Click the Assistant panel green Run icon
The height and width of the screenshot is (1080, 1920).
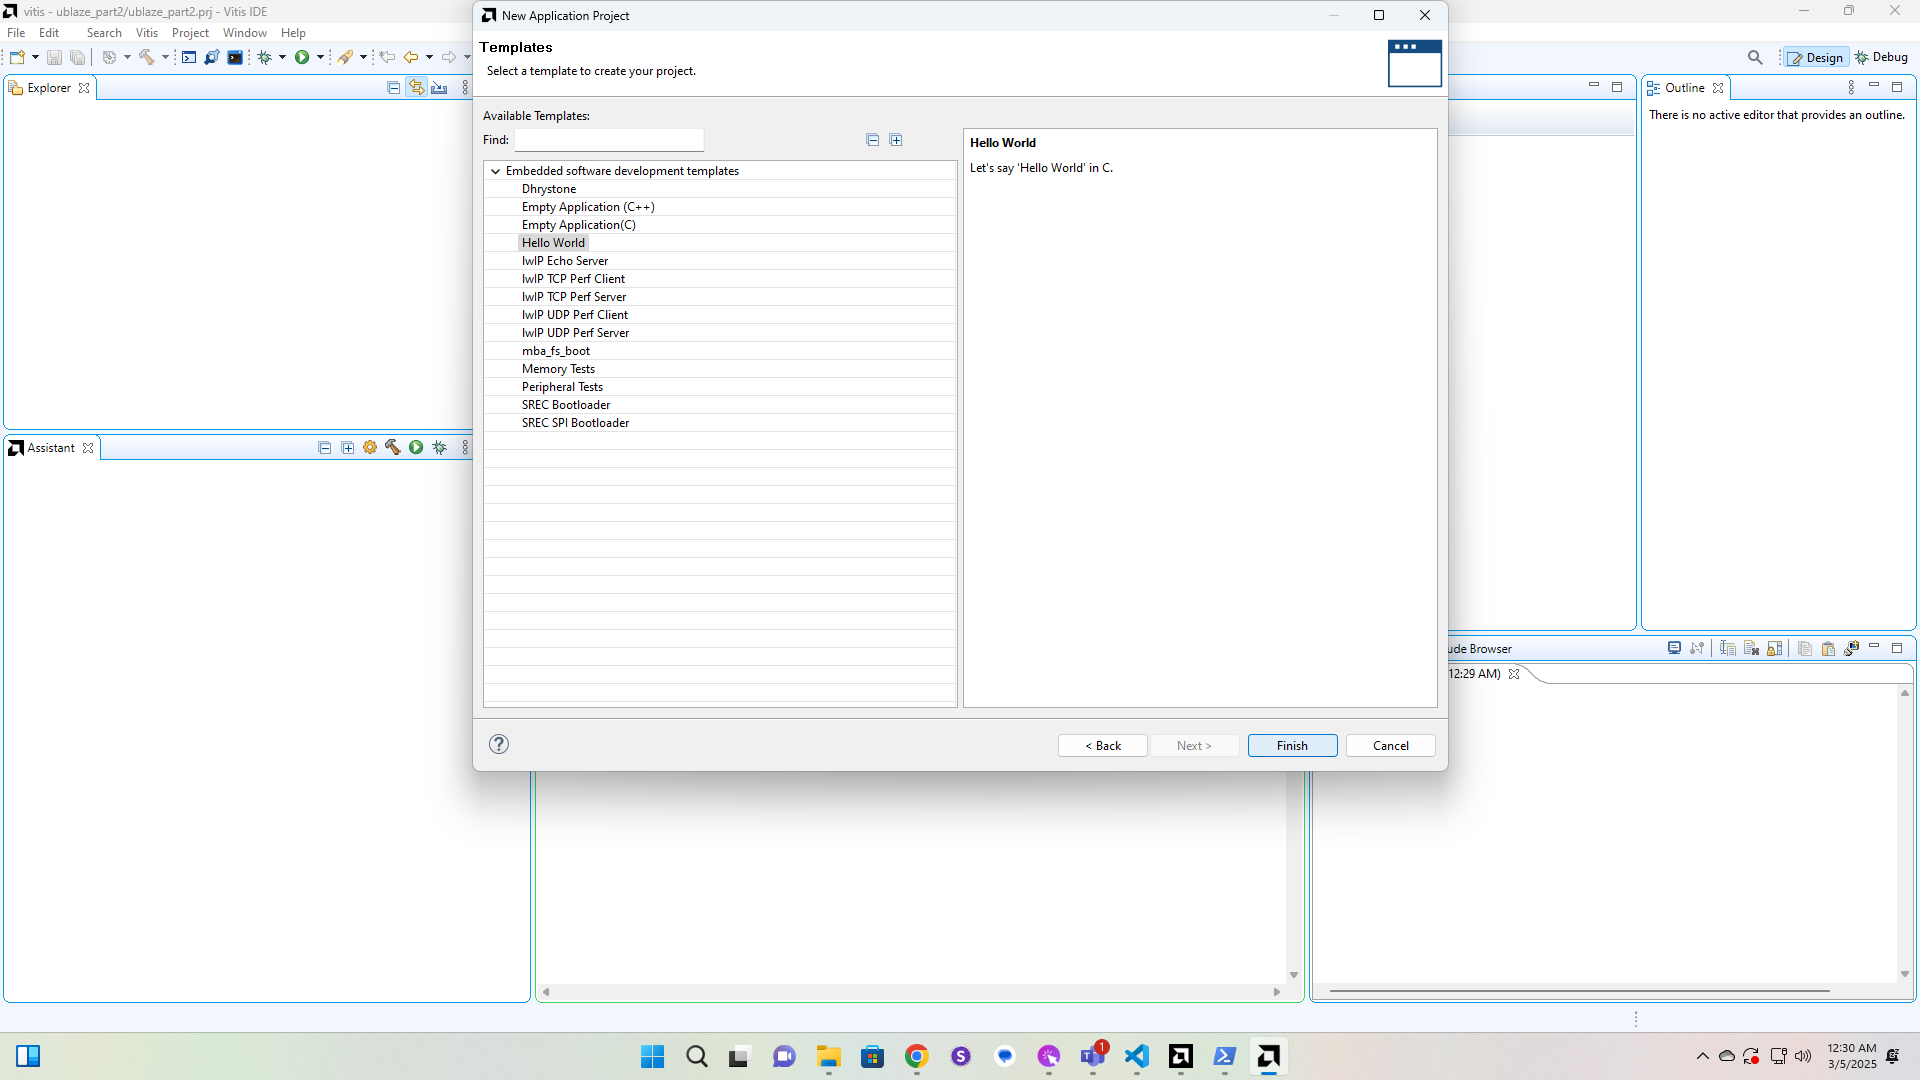click(x=416, y=448)
